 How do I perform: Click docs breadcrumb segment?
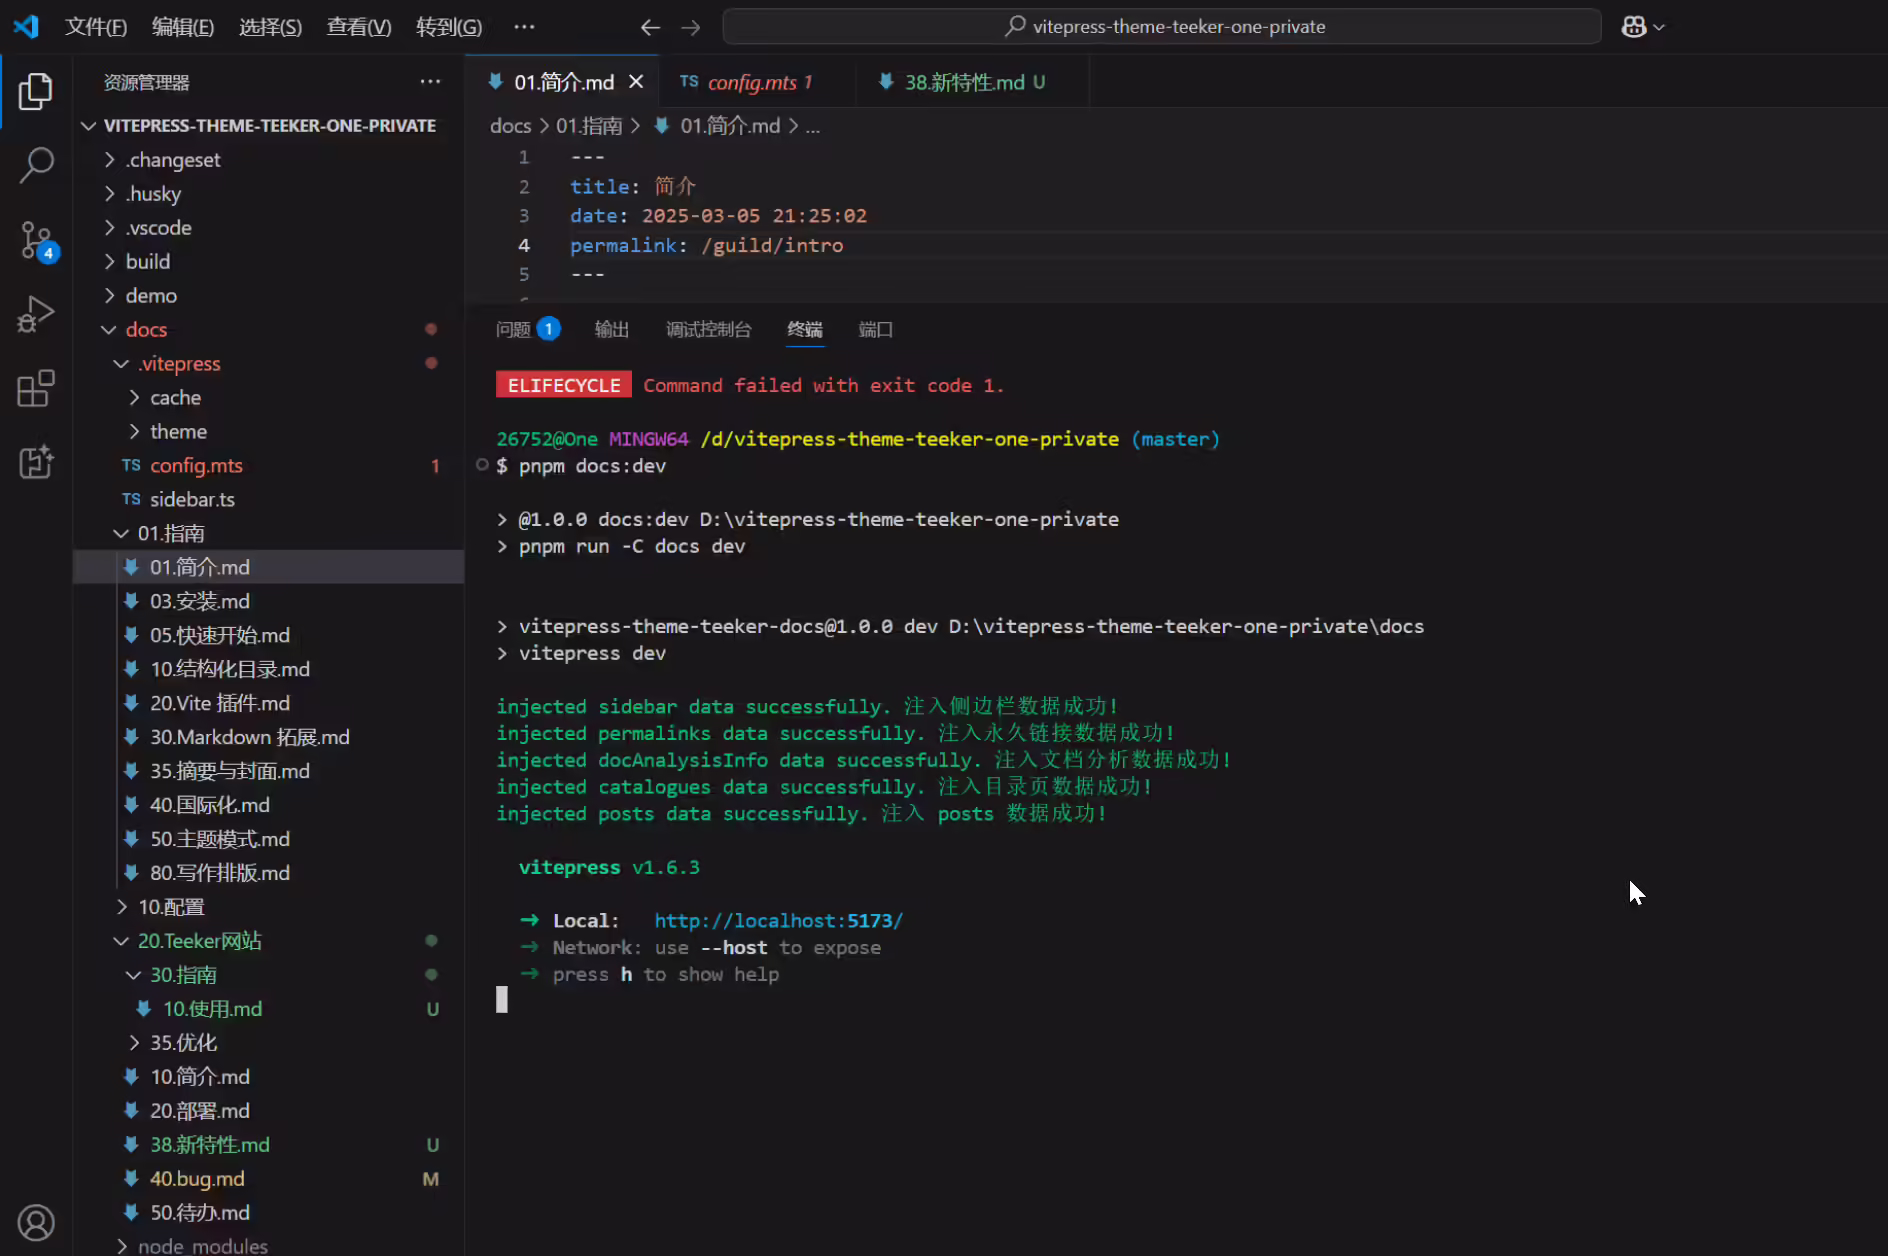(x=510, y=125)
